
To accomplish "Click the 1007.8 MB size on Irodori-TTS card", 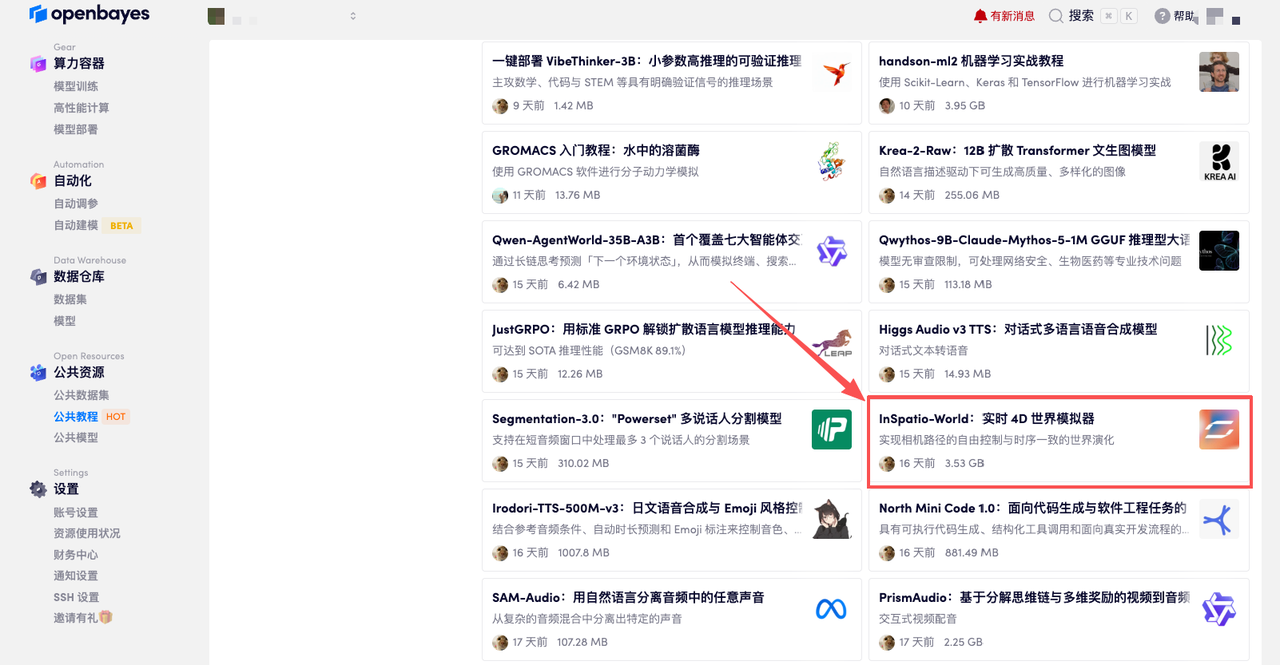I will 581,553.
